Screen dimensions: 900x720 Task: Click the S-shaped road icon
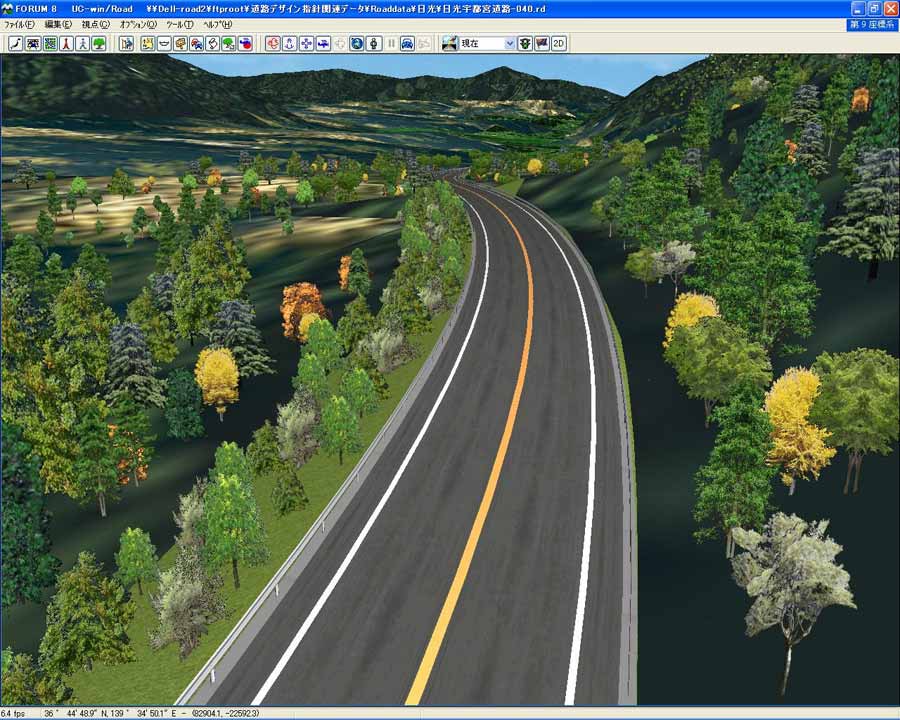click(x=212, y=44)
